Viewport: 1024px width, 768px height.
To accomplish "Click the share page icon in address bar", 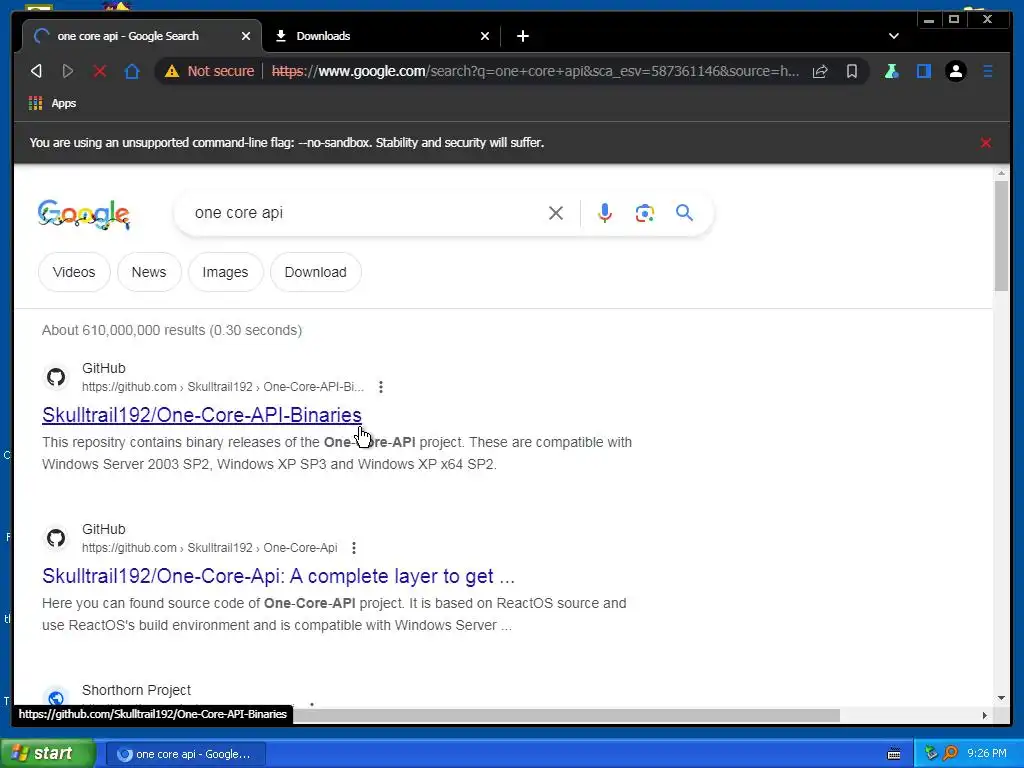I will [820, 71].
